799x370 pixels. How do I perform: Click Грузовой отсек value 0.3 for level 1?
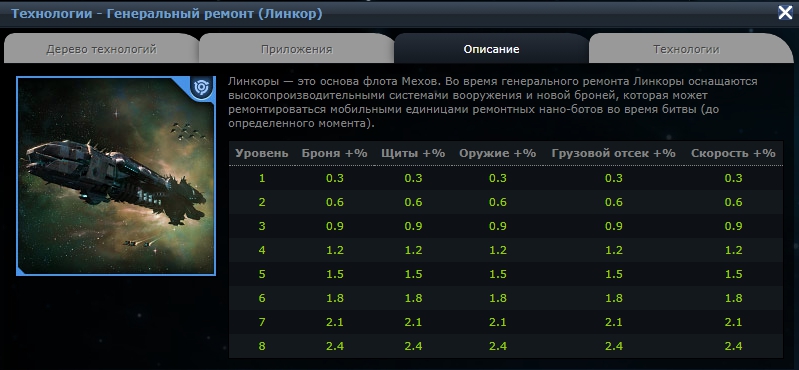614,178
